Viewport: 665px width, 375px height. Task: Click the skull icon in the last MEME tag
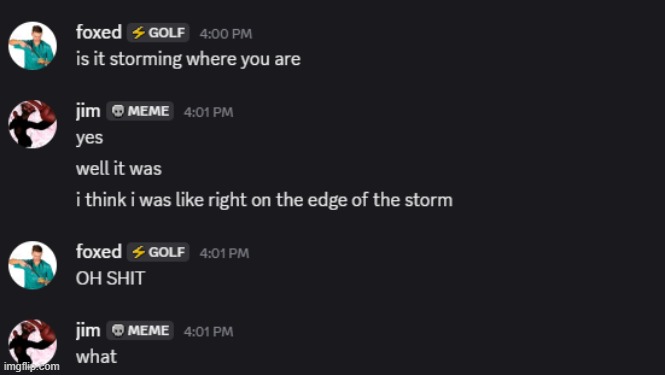[x=117, y=330]
